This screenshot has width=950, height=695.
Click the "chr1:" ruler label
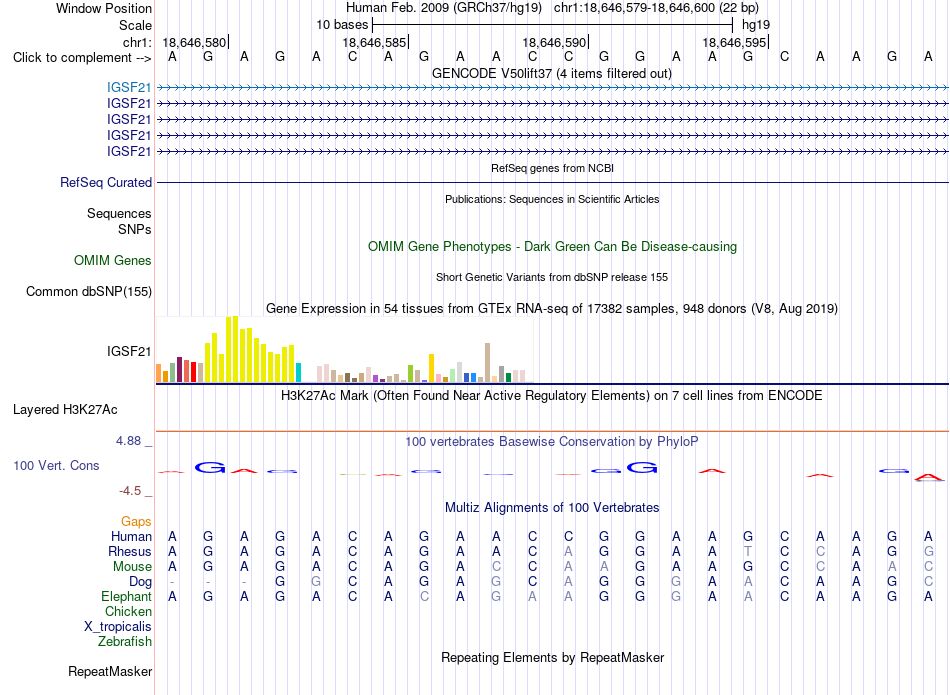[x=138, y=42]
